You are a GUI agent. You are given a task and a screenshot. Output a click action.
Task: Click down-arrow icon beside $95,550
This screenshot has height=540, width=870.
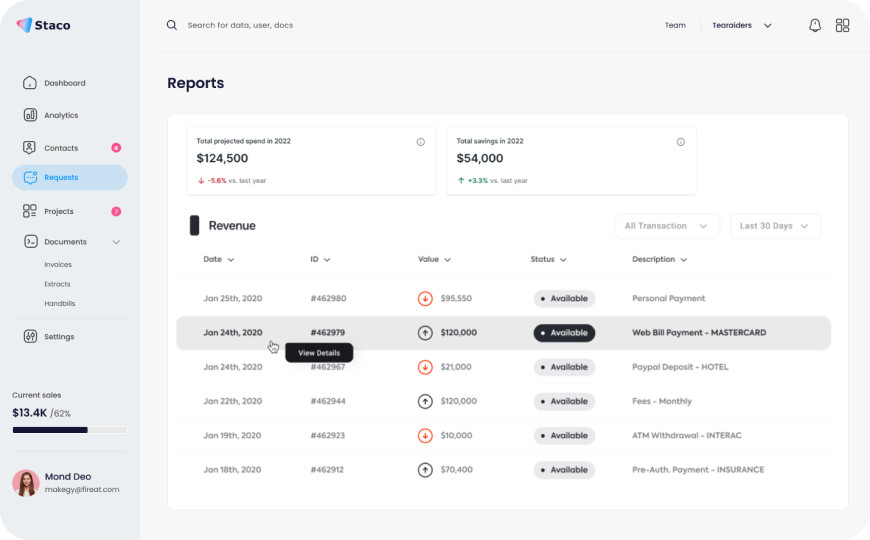tap(425, 298)
